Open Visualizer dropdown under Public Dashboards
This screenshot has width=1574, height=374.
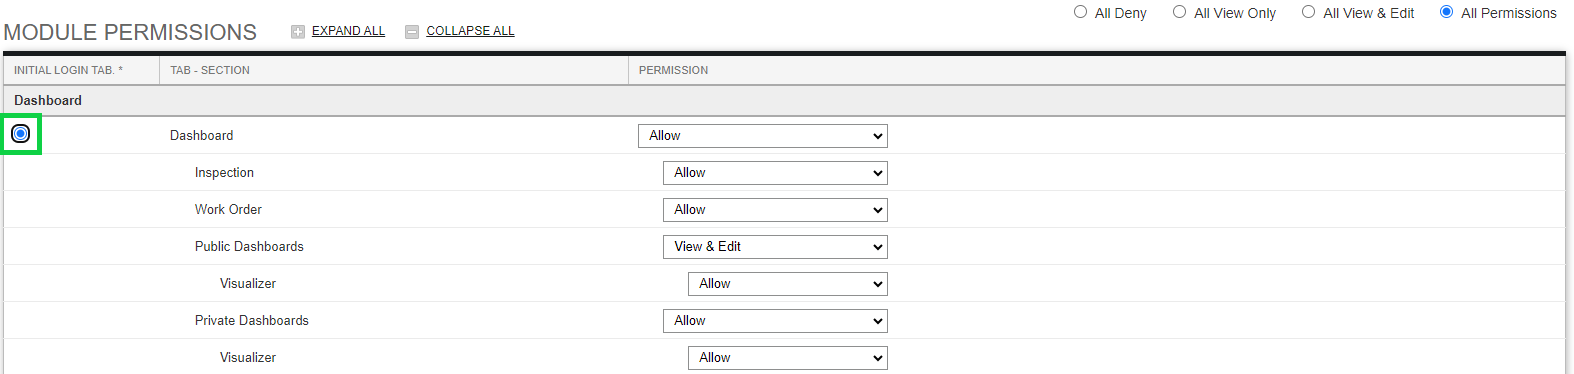coord(788,284)
